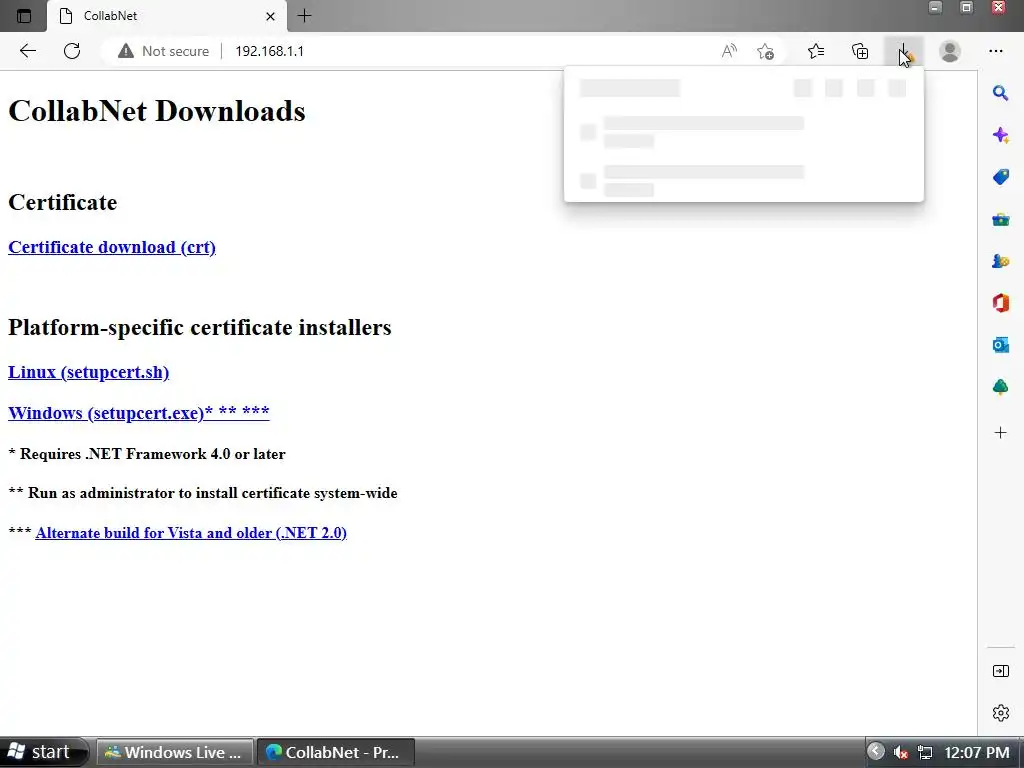Open sidebar green tree icon

point(1000,387)
